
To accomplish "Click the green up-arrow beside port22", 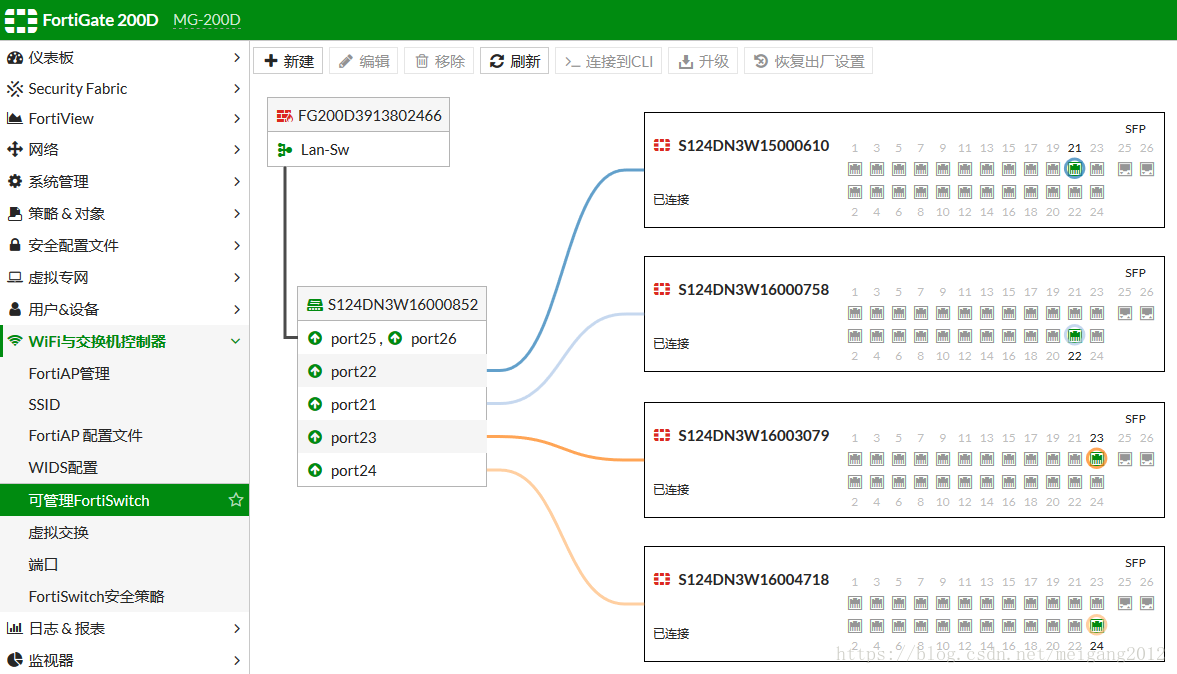I will [x=315, y=372].
